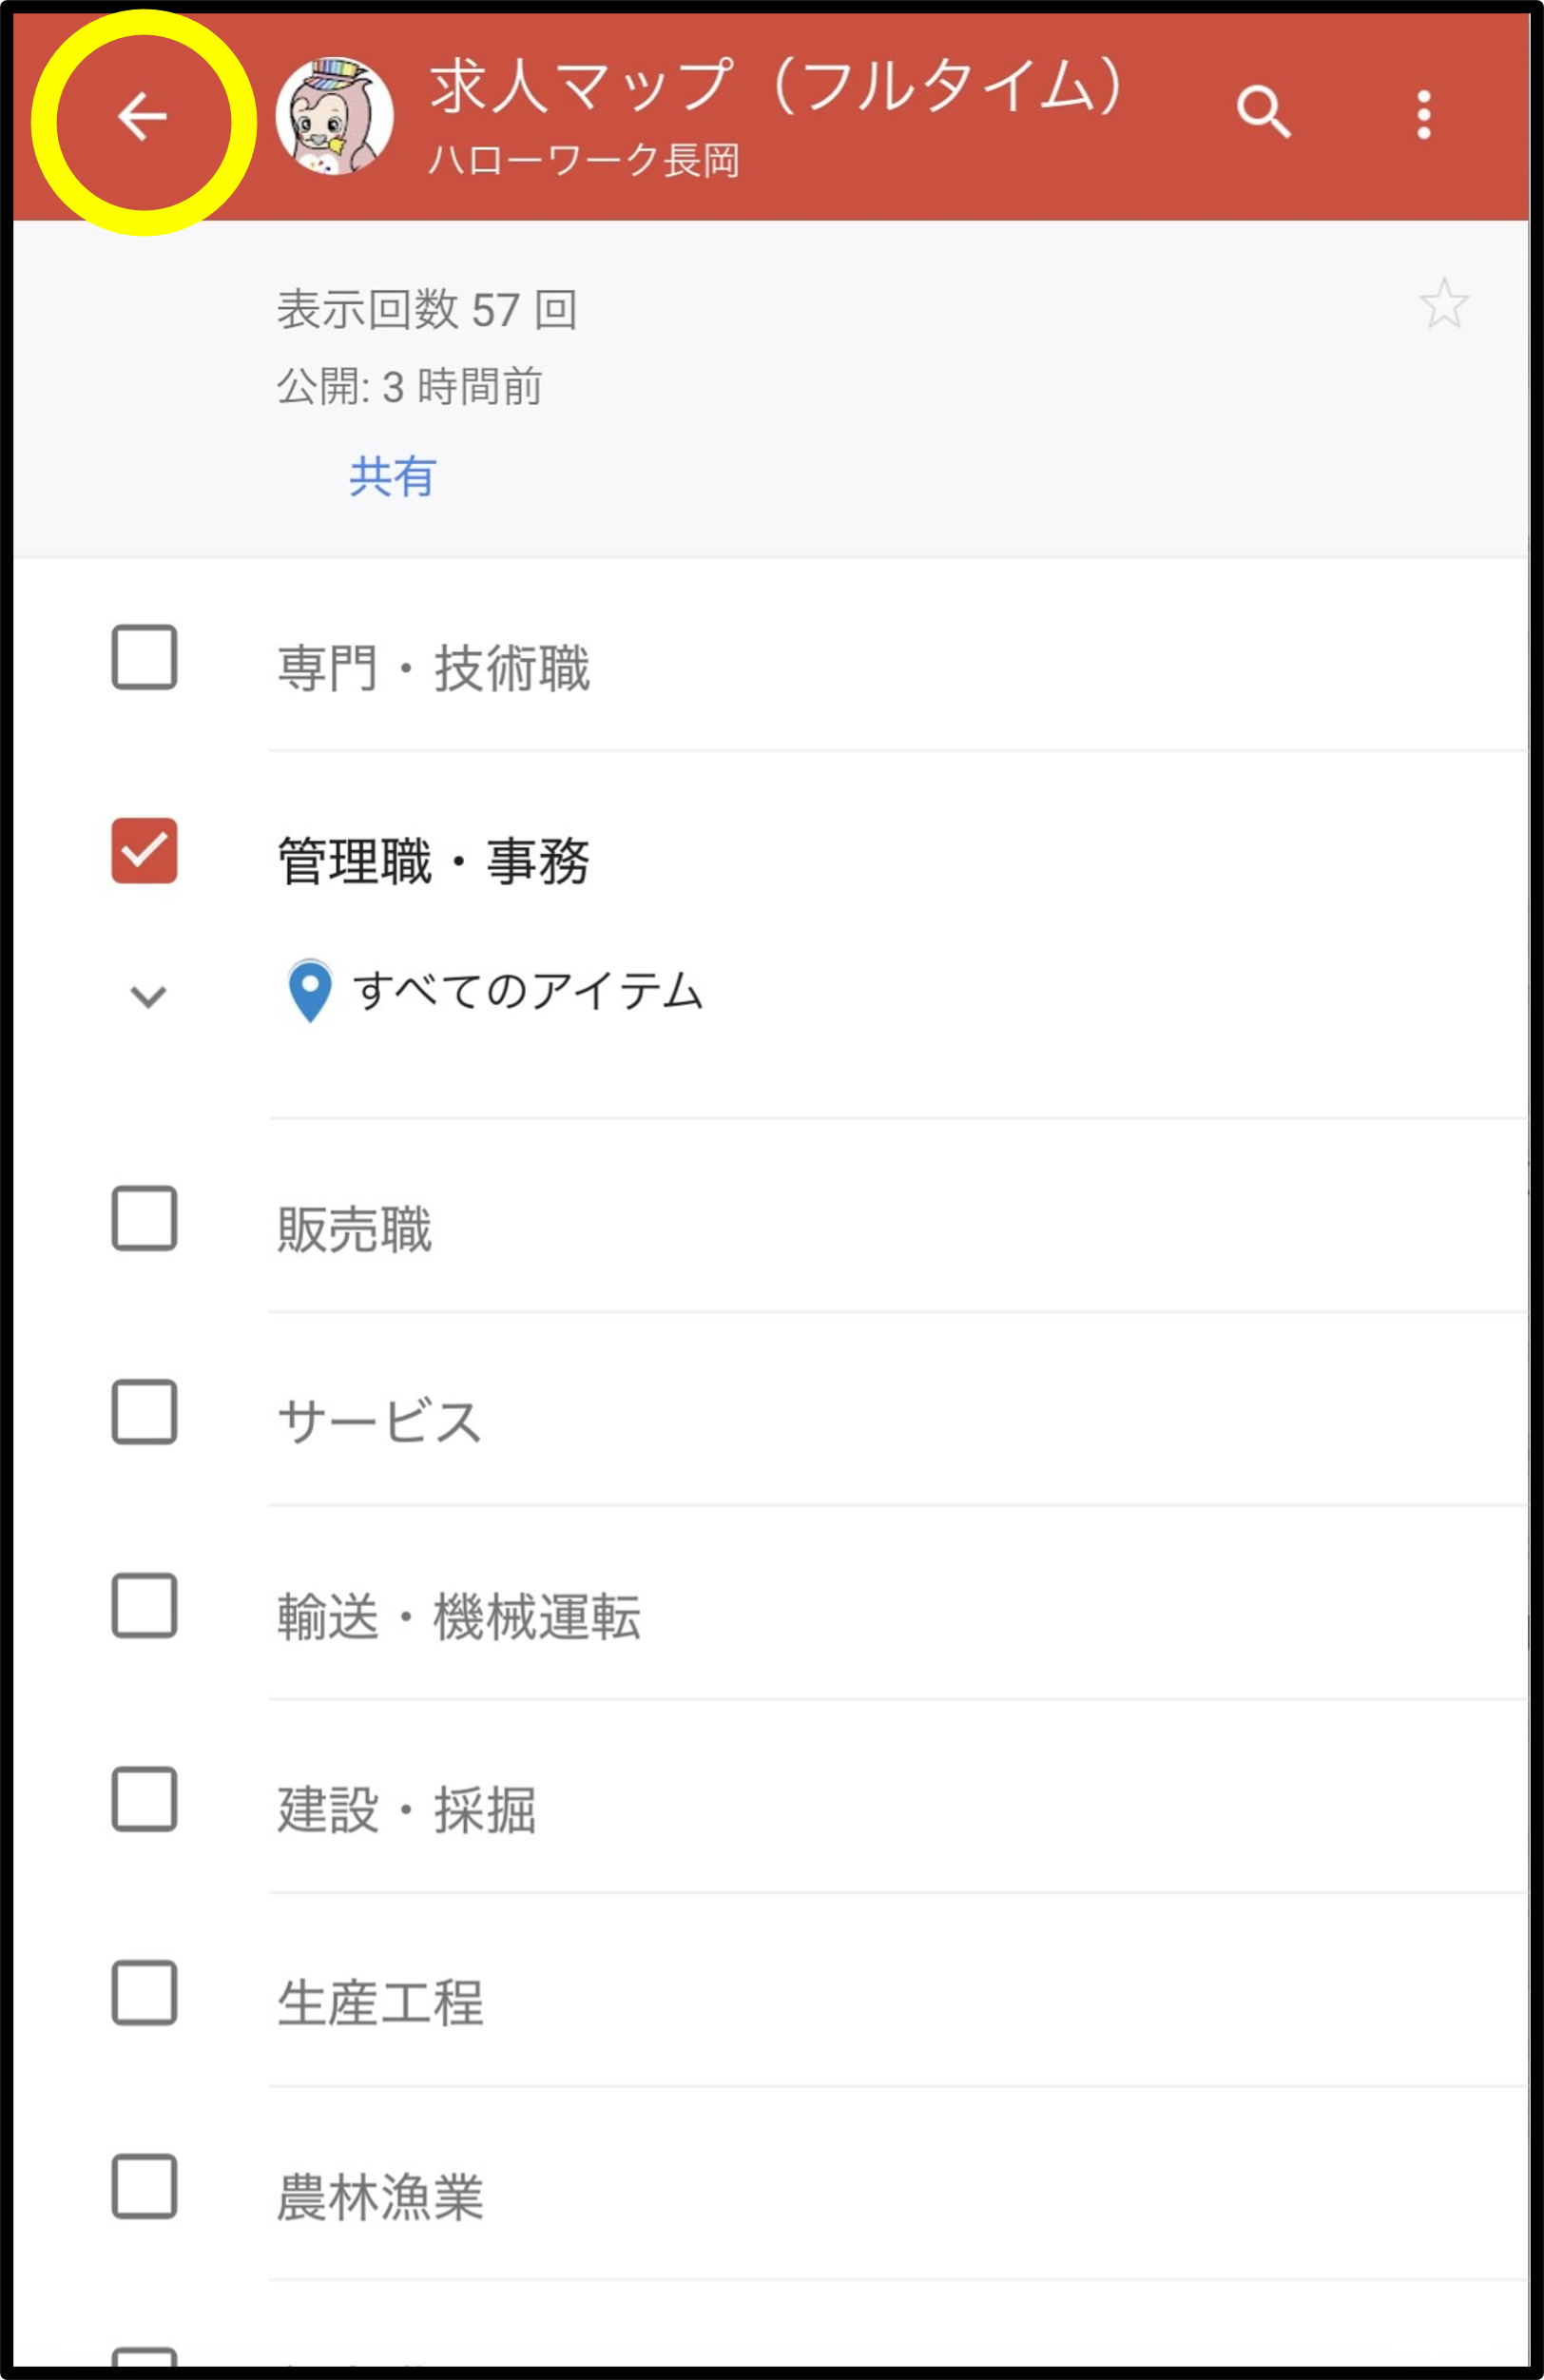Open search with magnifier icon

coord(1263,112)
